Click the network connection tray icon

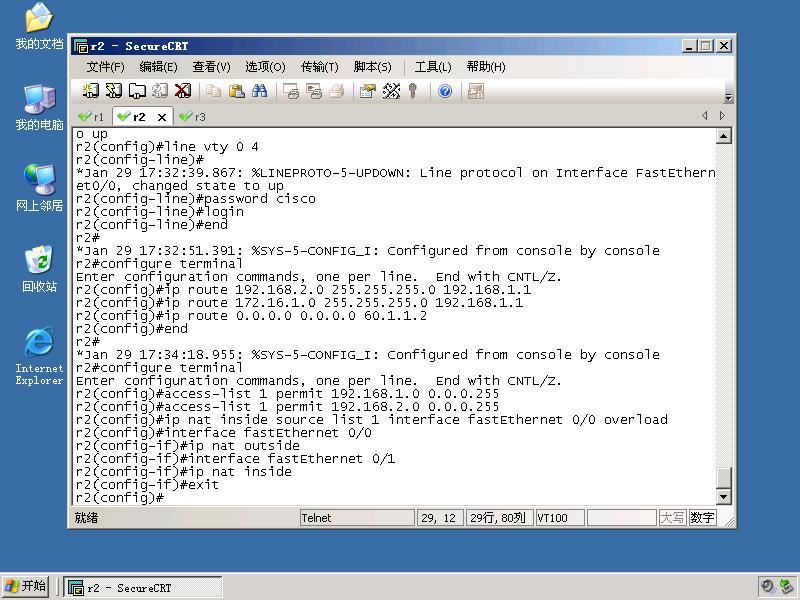click(x=786, y=586)
